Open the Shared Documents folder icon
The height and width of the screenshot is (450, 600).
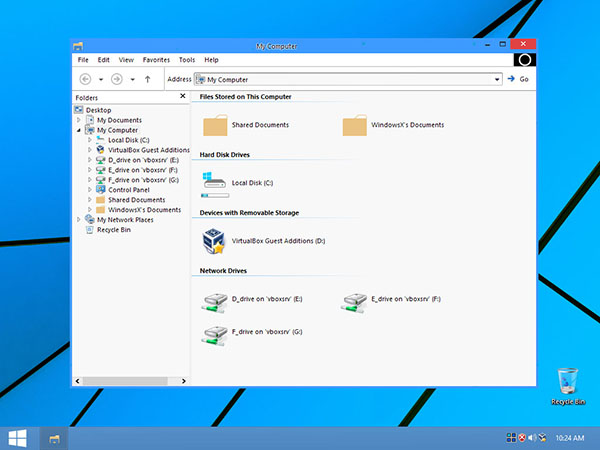215,125
